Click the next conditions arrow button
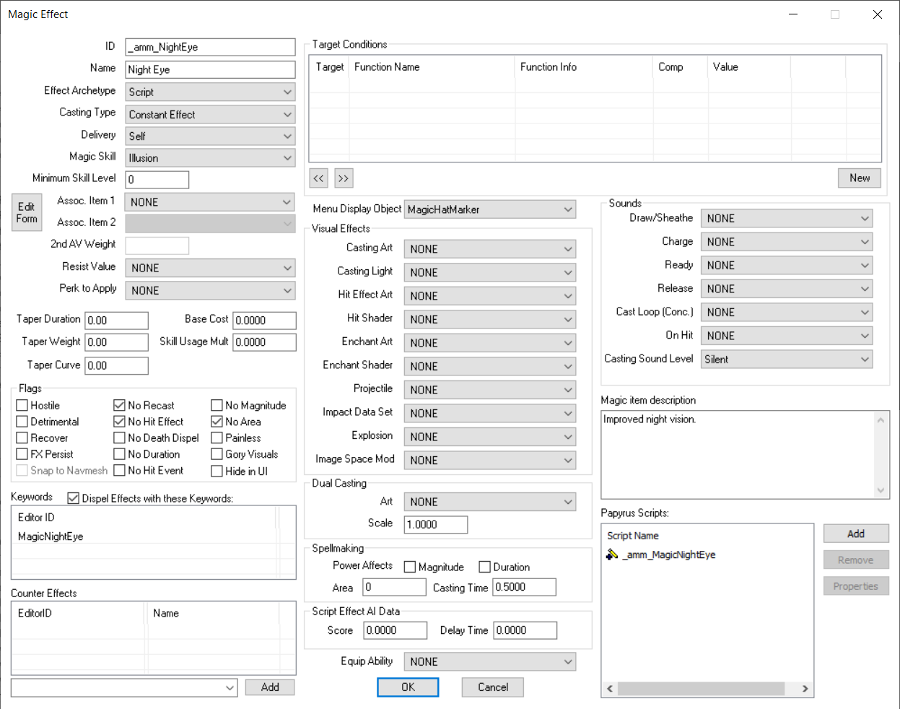 tap(343, 178)
